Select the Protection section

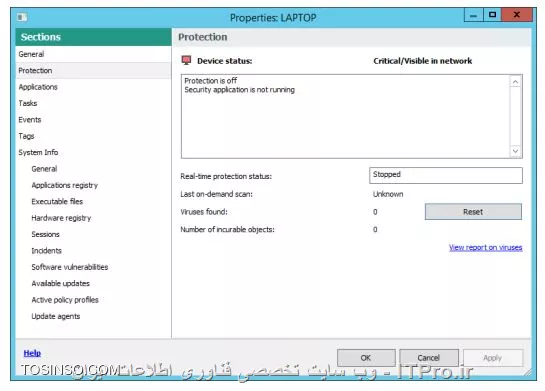coord(93,71)
